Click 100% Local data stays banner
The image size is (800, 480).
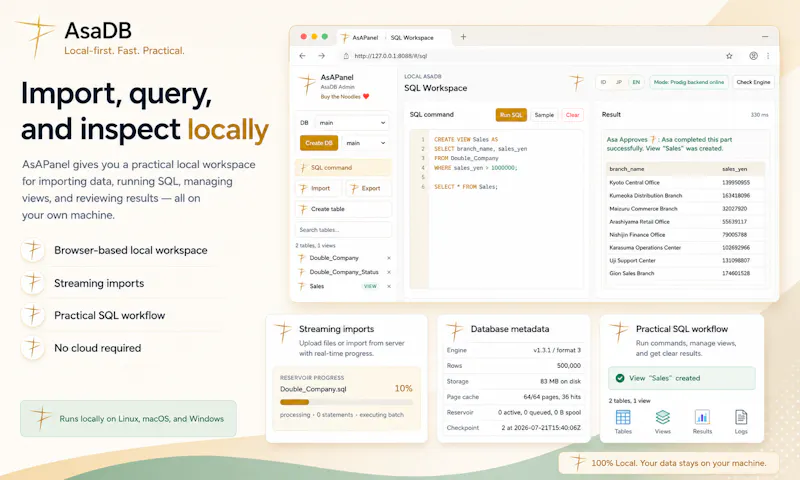[669, 463]
